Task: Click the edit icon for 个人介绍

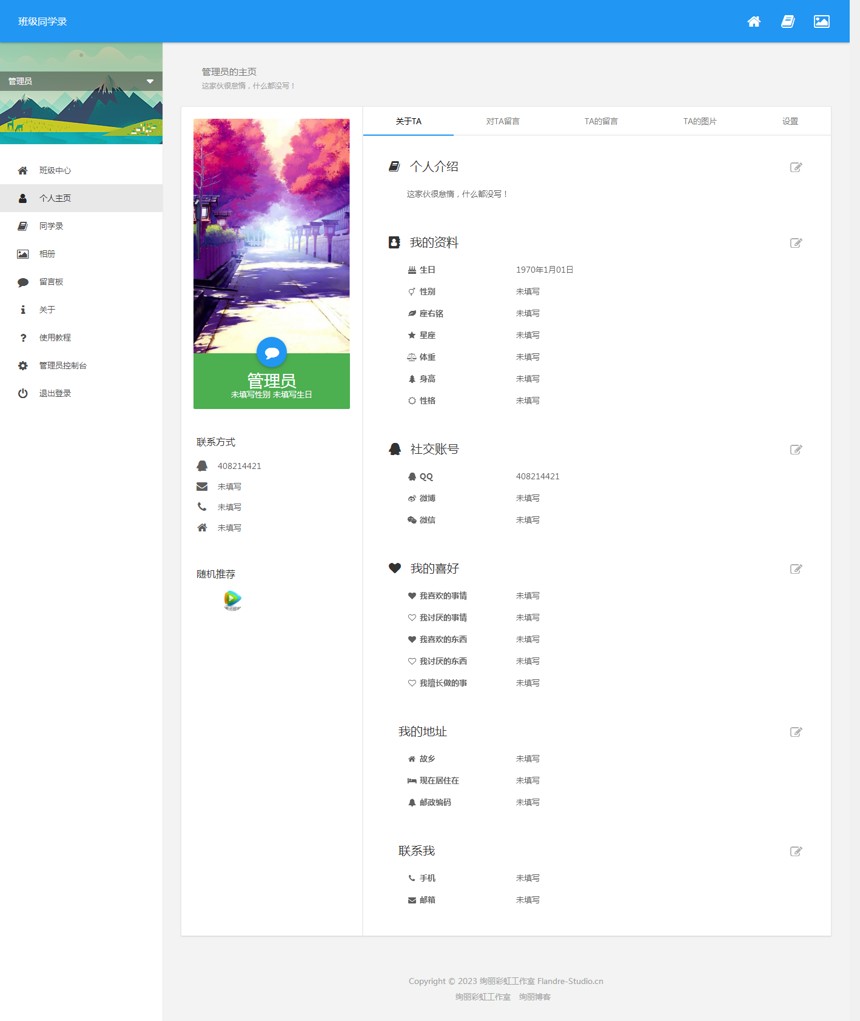Action: [x=796, y=167]
